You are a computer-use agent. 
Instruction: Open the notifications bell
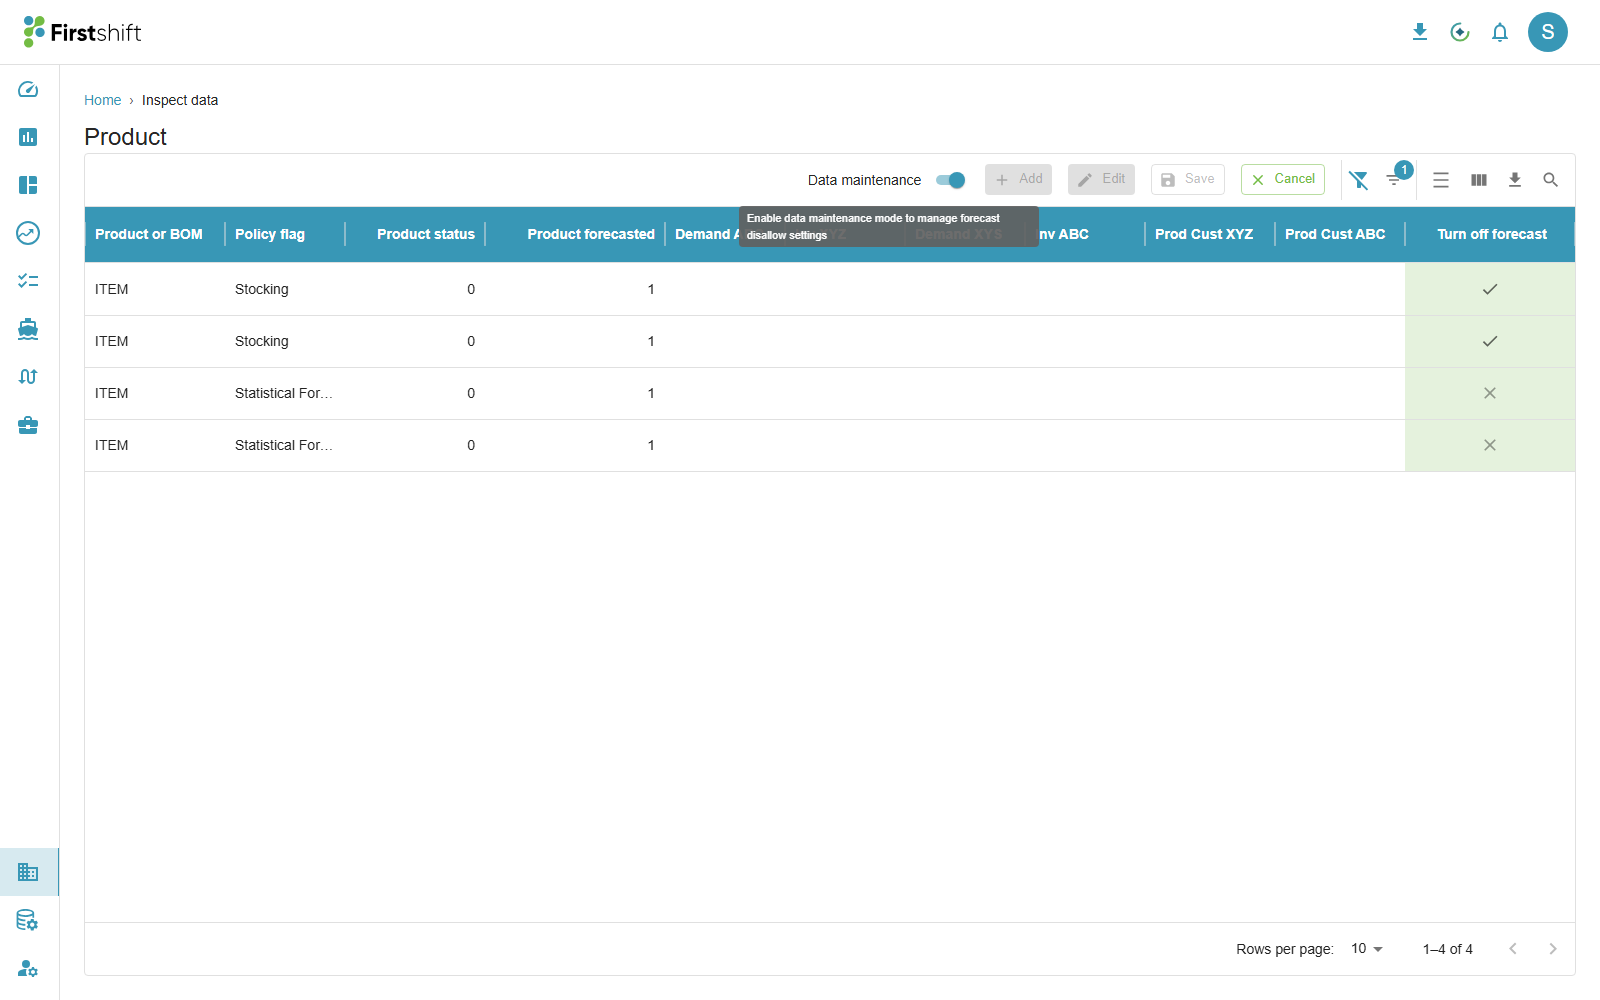click(1500, 32)
